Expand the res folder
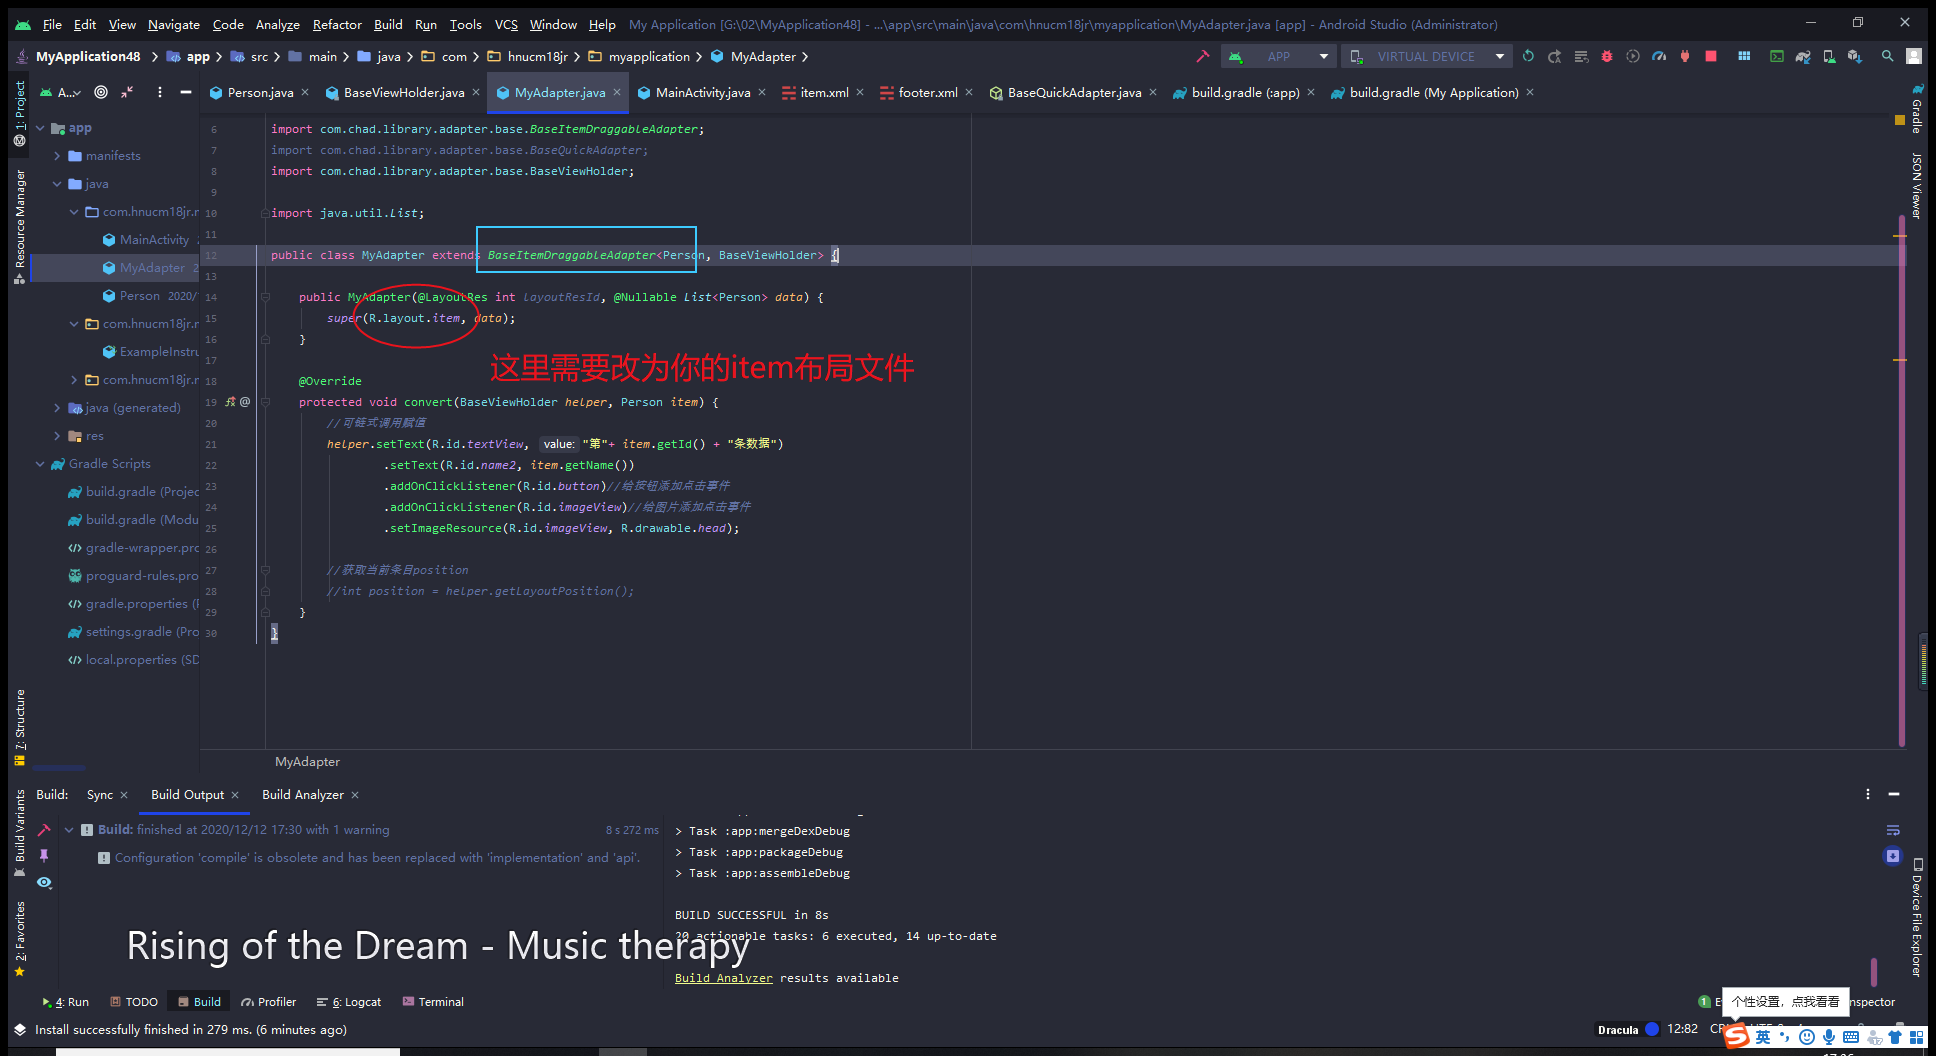Image resolution: width=1936 pixels, height=1056 pixels. tap(58, 436)
